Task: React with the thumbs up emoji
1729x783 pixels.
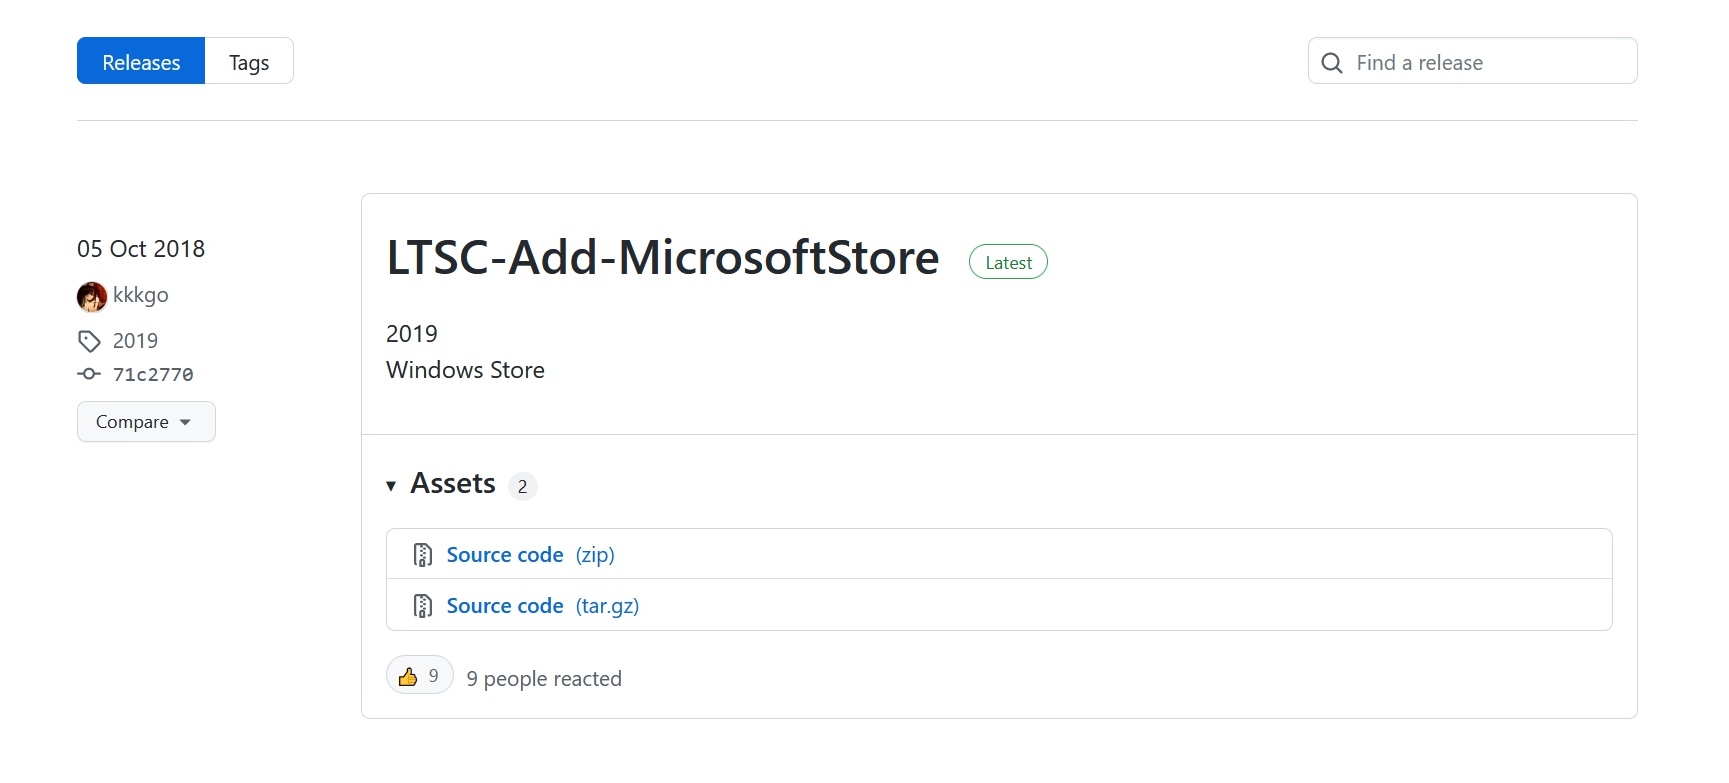Action: (419, 676)
